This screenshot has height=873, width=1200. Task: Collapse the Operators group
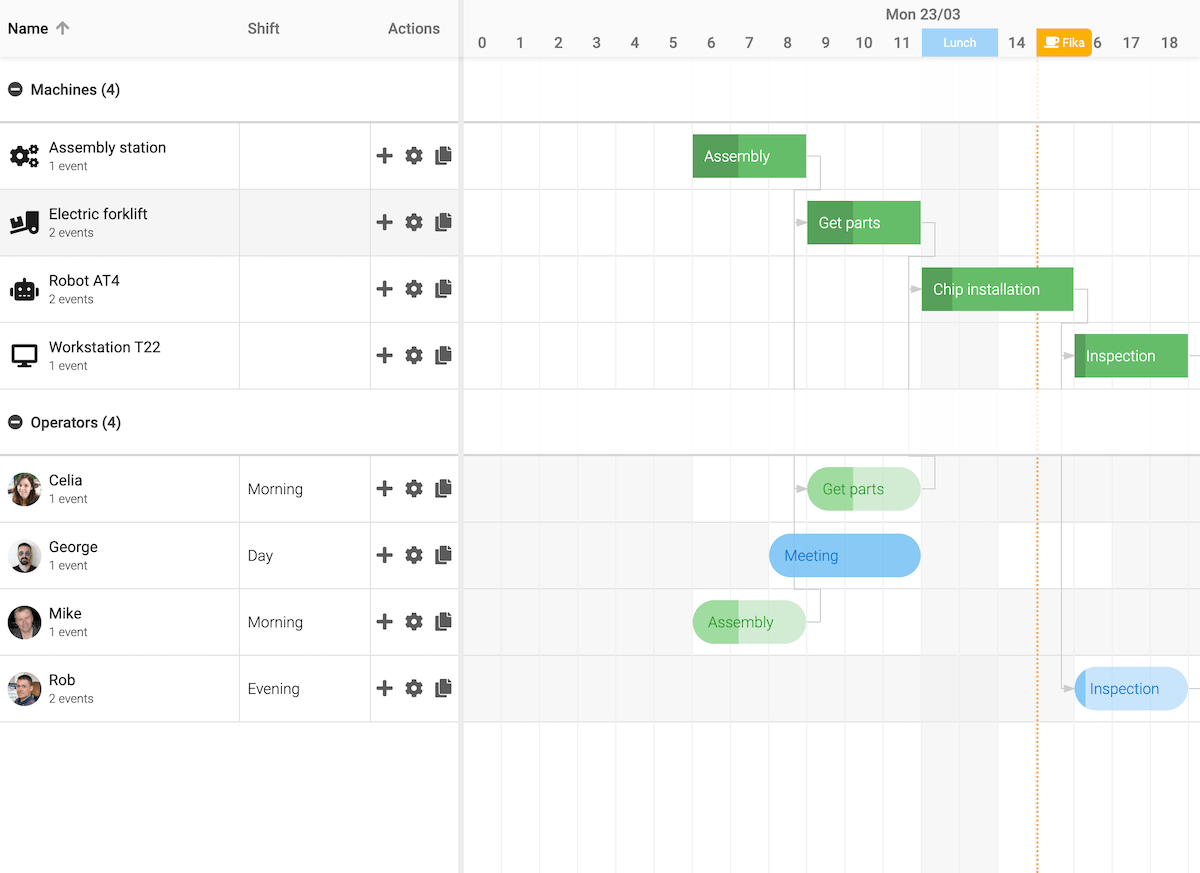tap(14, 422)
